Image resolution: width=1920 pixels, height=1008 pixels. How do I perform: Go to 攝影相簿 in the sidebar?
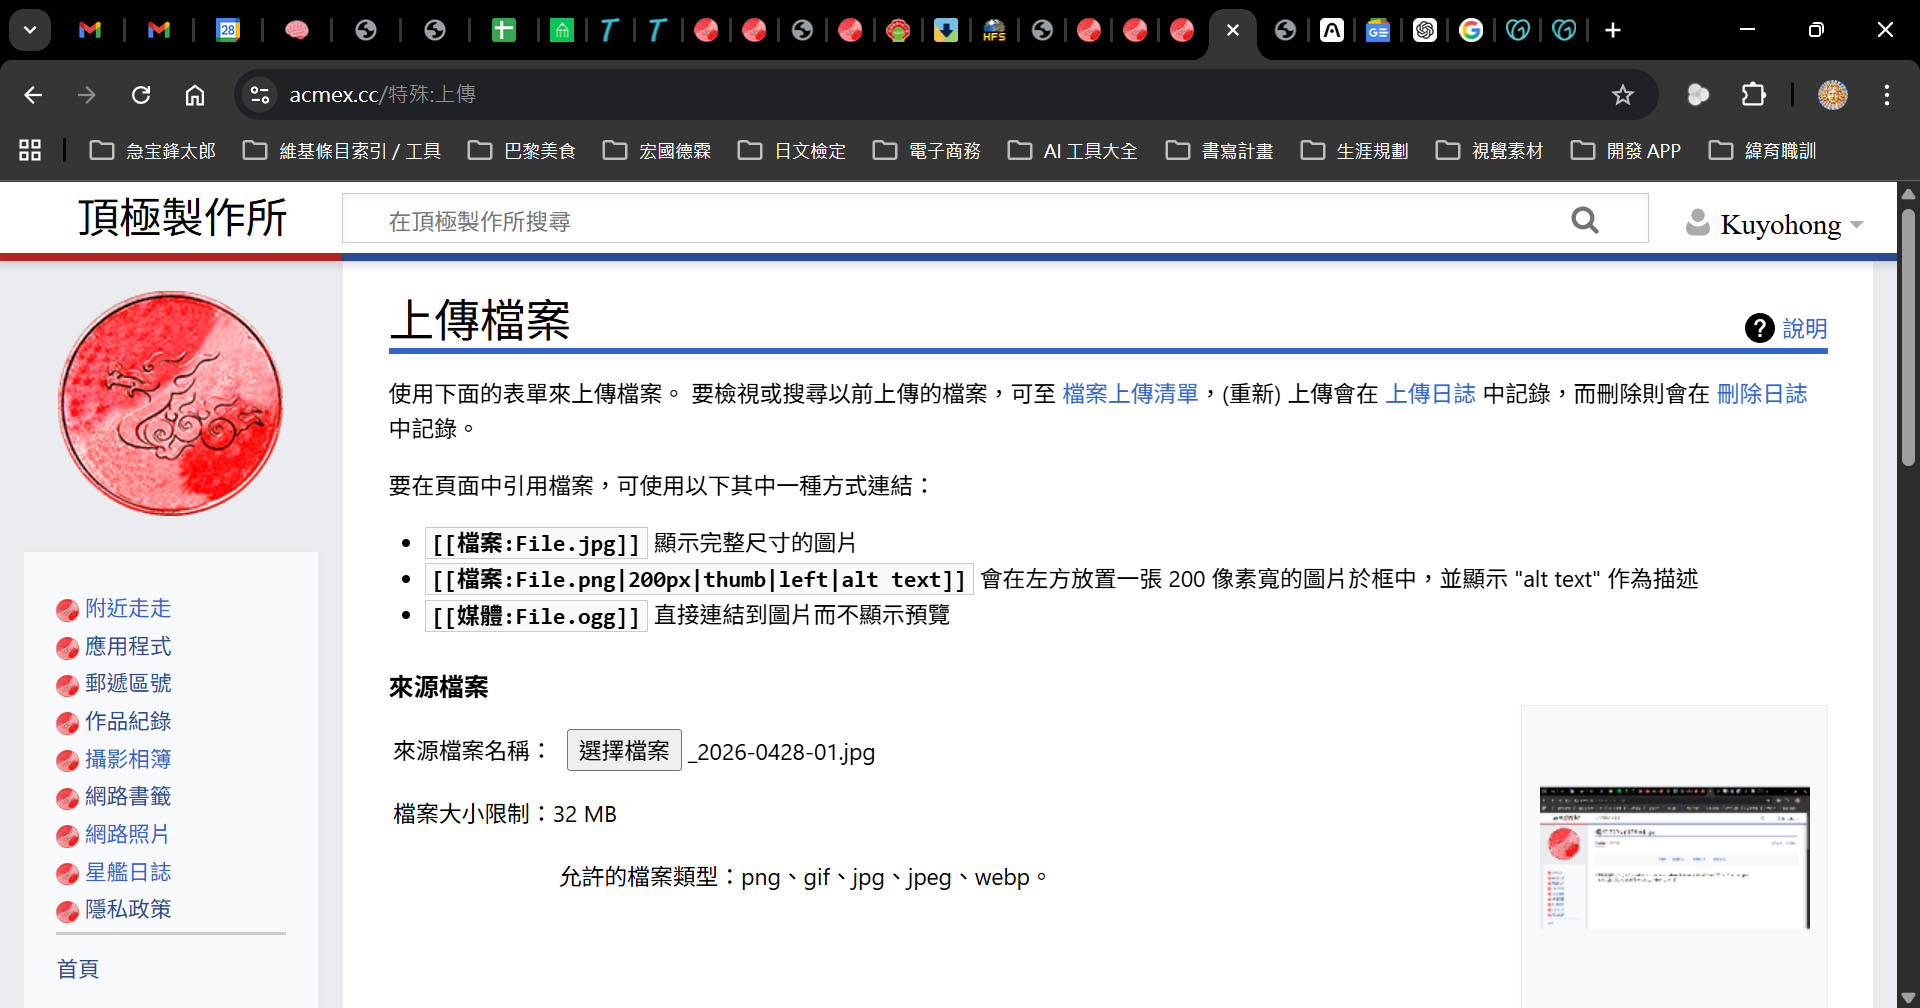127,759
